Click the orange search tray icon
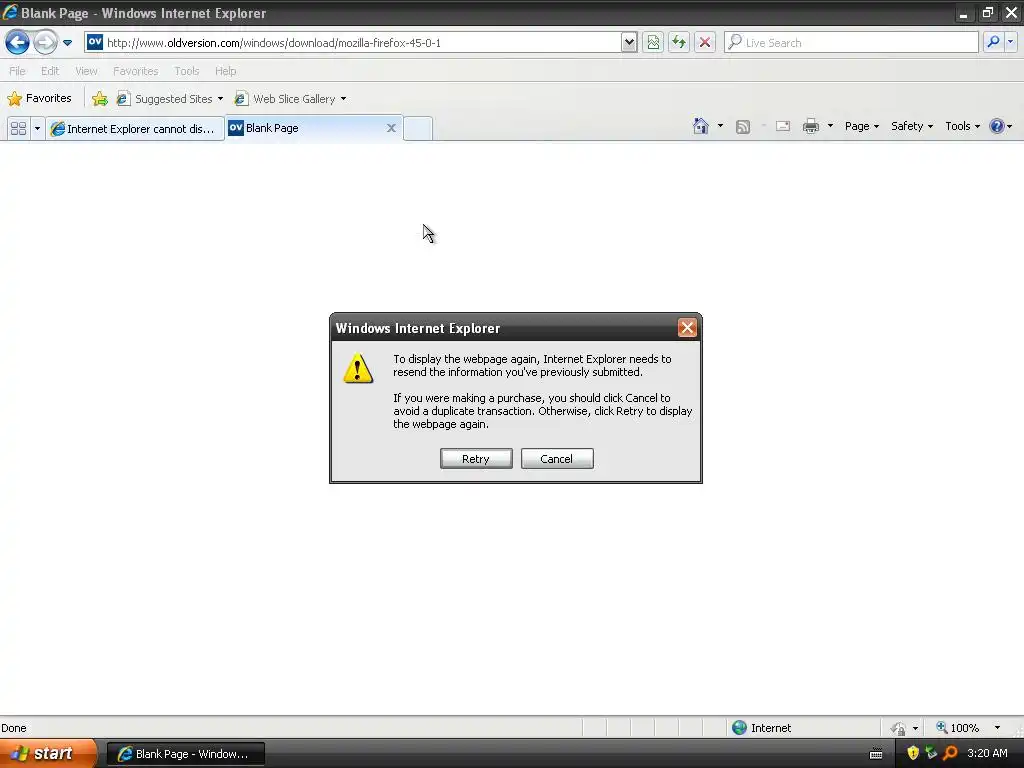 click(x=950, y=753)
